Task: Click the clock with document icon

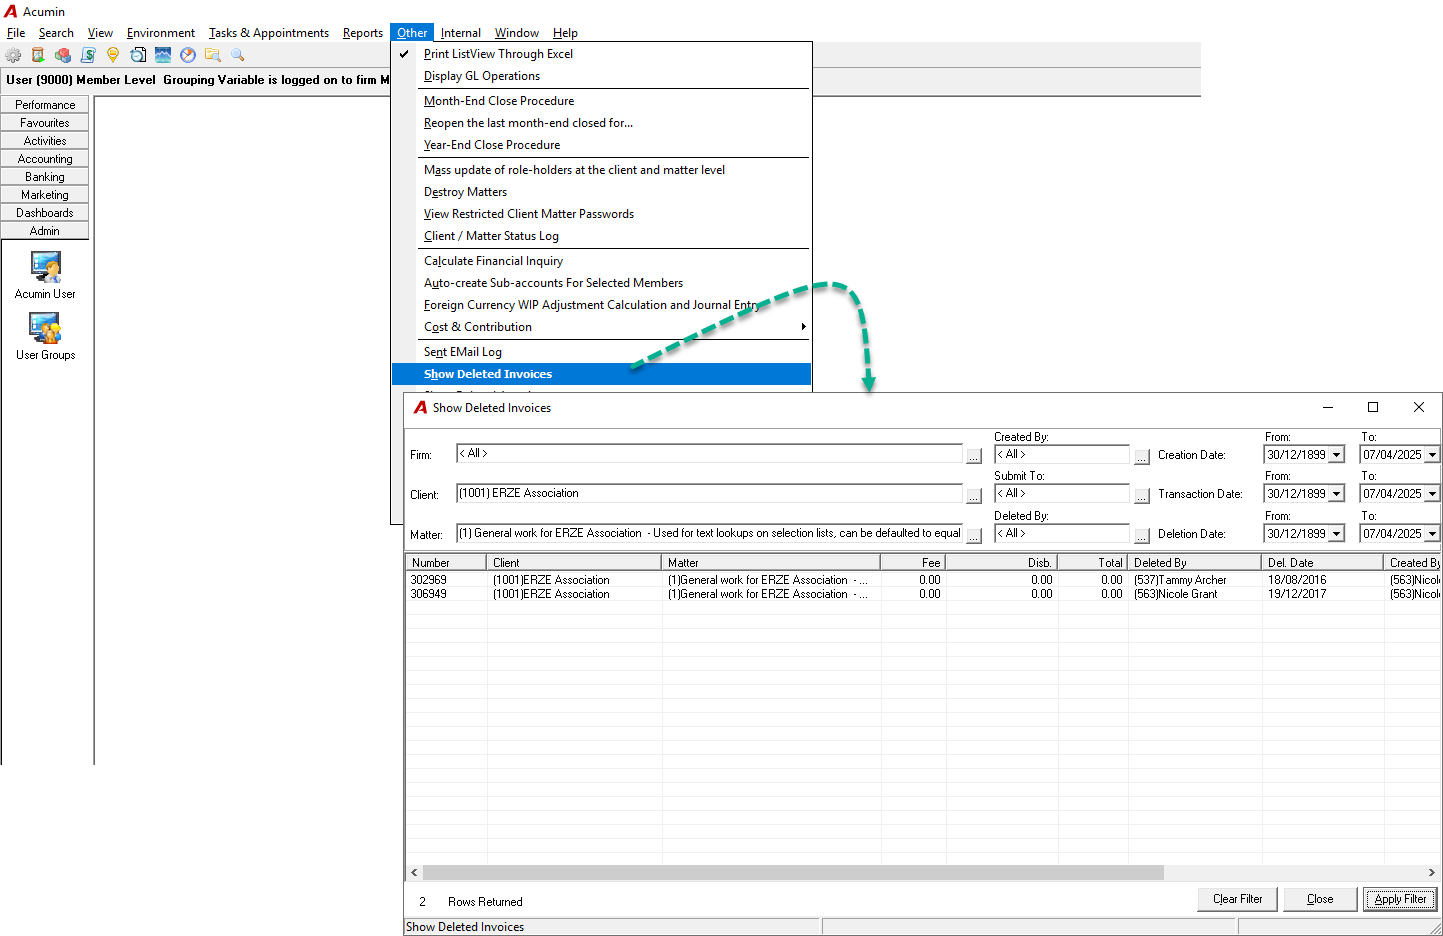Action: coord(138,55)
